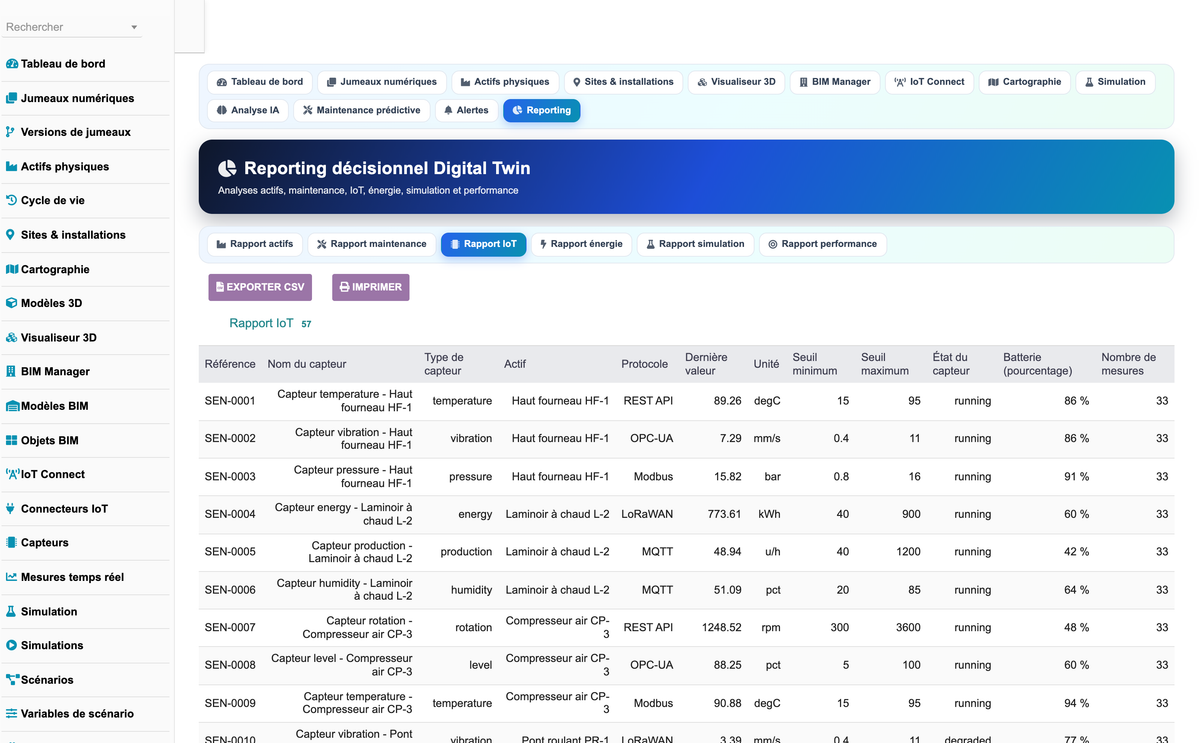Open Sites & installations top tab
The height and width of the screenshot is (743, 1200).
coord(623,82)
